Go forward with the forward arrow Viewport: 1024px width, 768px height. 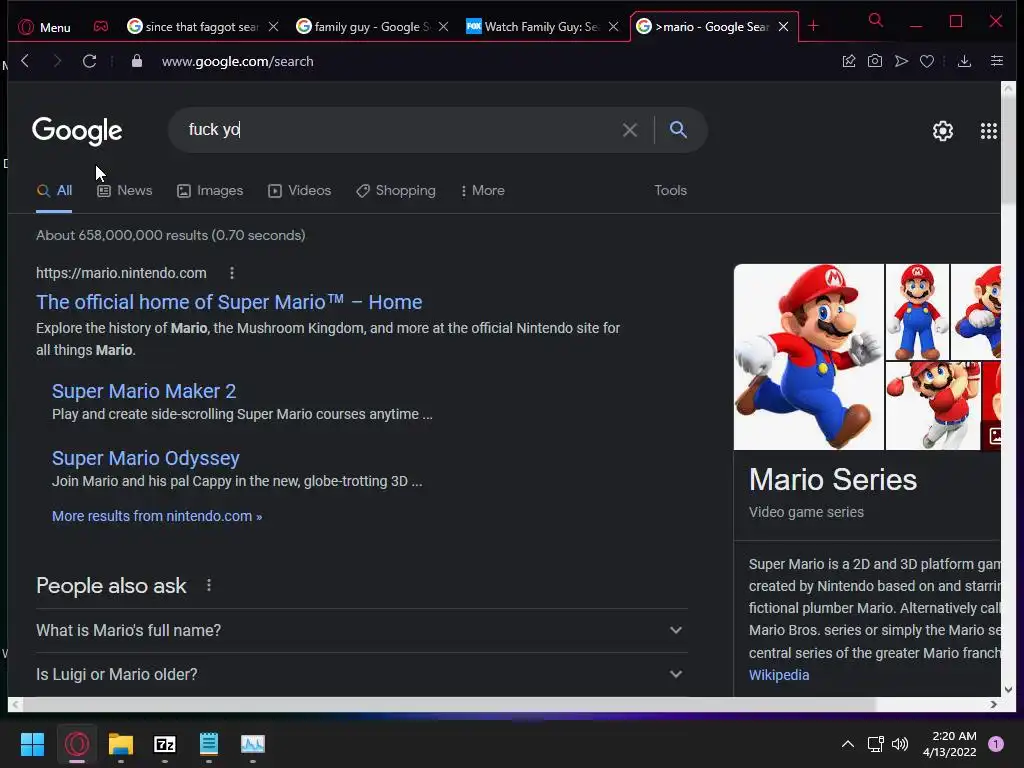click(57, 61)
